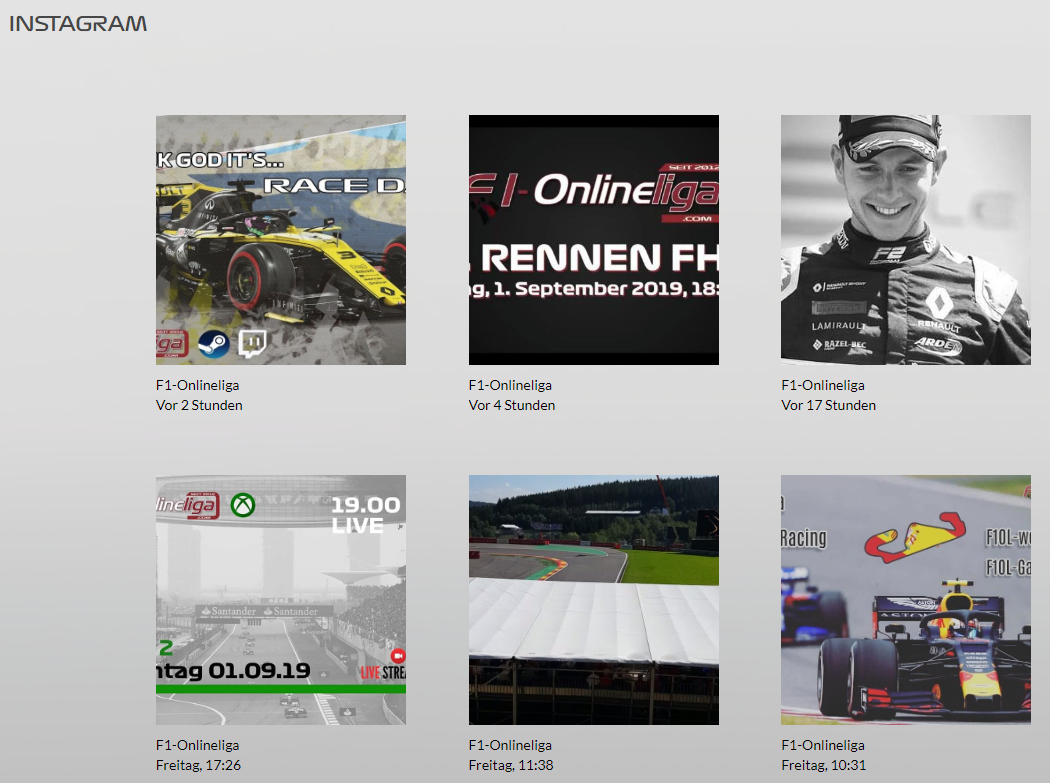The image size is (1050, 783).
Task: Click the yellow-red track map icon
Action: [x=919, y=537]
